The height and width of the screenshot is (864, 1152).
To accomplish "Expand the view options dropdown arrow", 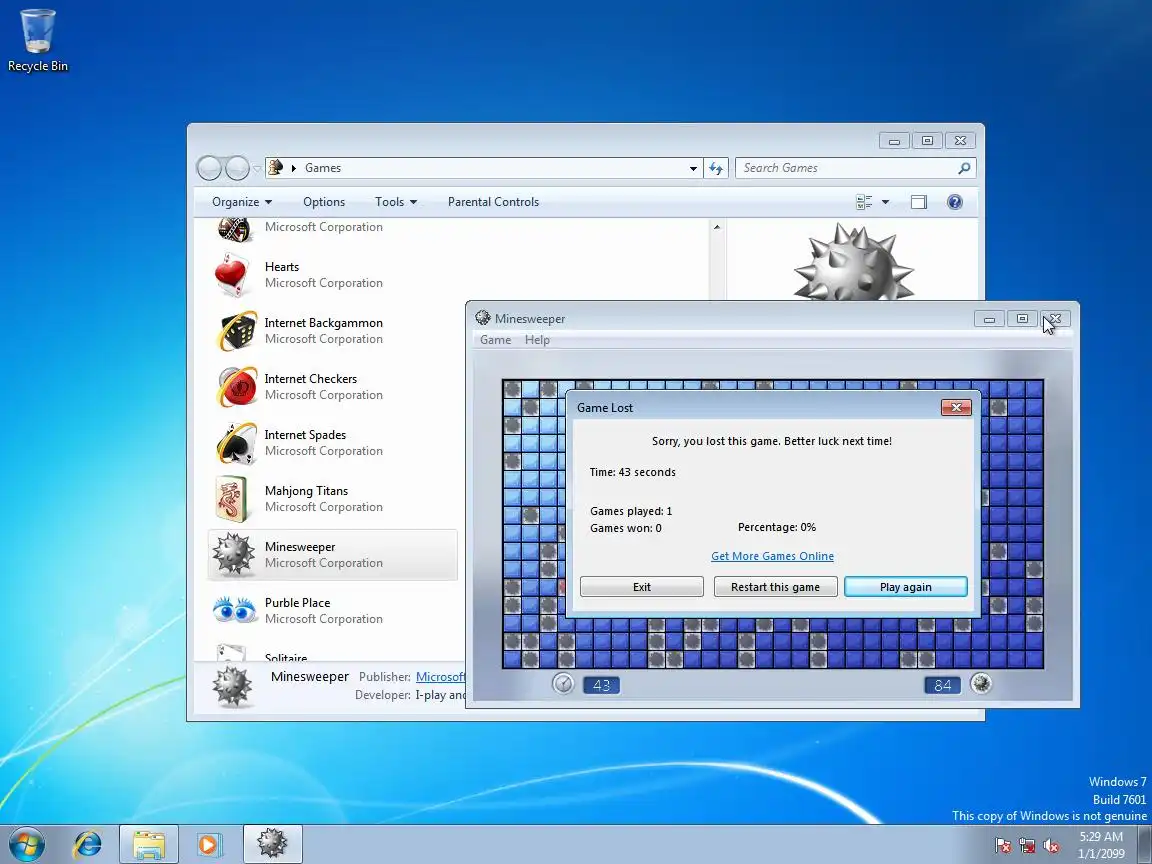I will click(885, 202).
